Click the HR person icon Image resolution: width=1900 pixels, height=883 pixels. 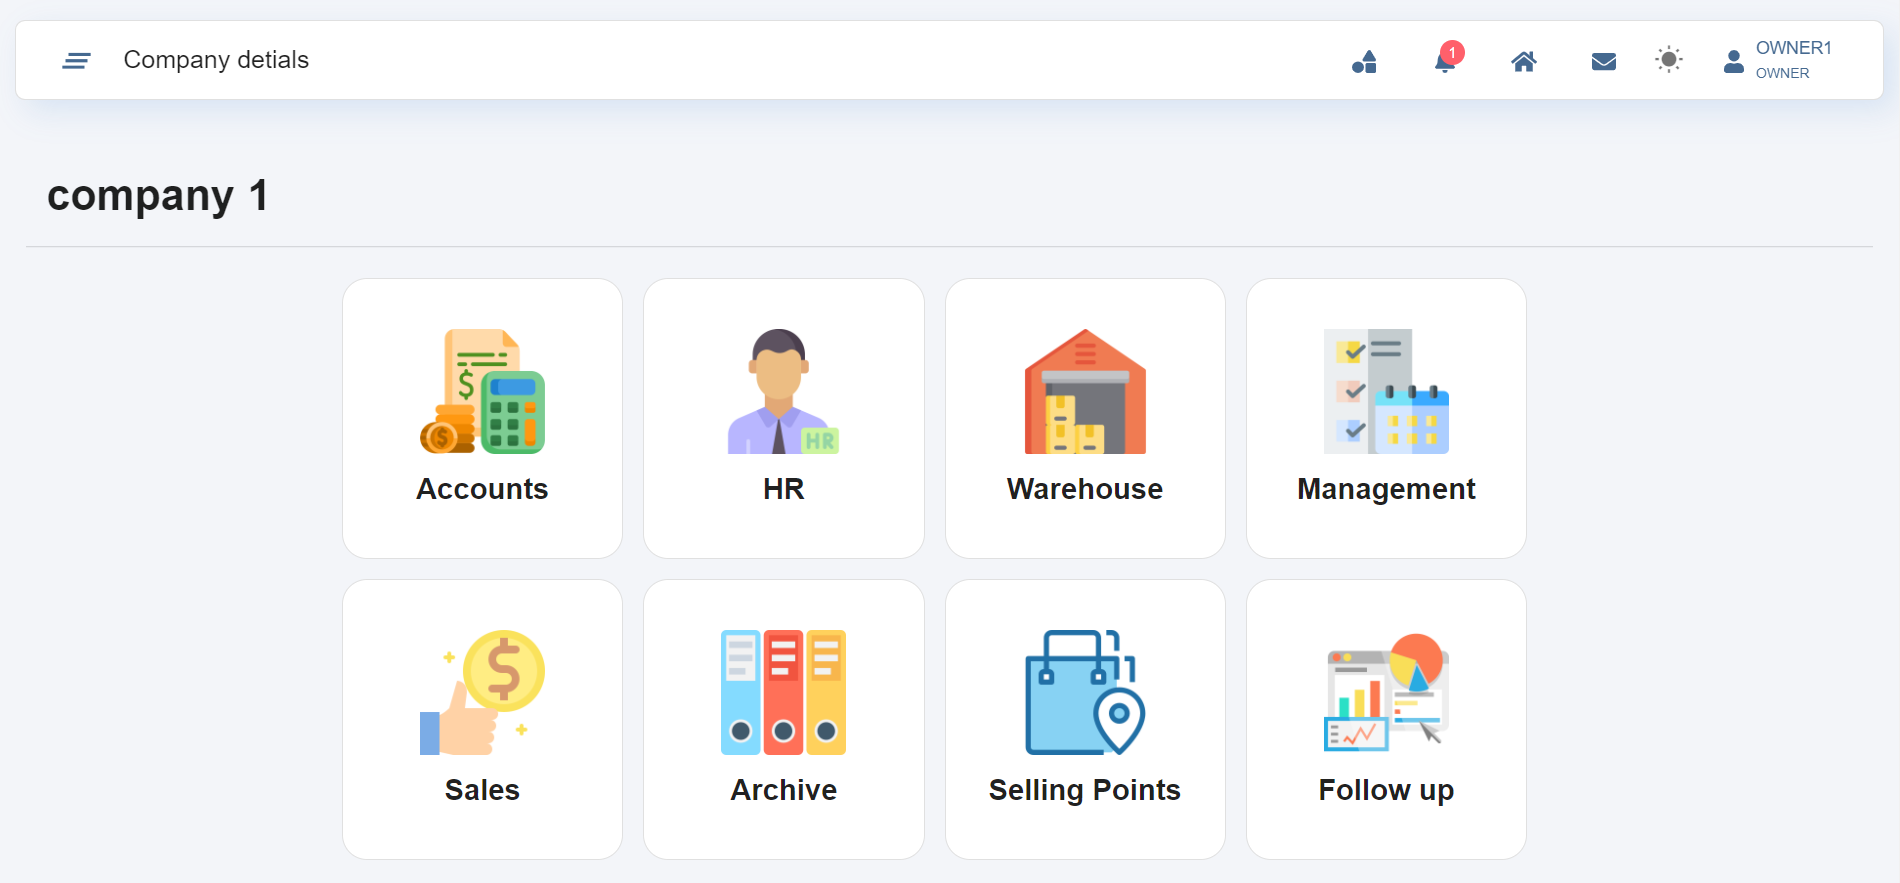pyautogui.click(x=783, y=391)
